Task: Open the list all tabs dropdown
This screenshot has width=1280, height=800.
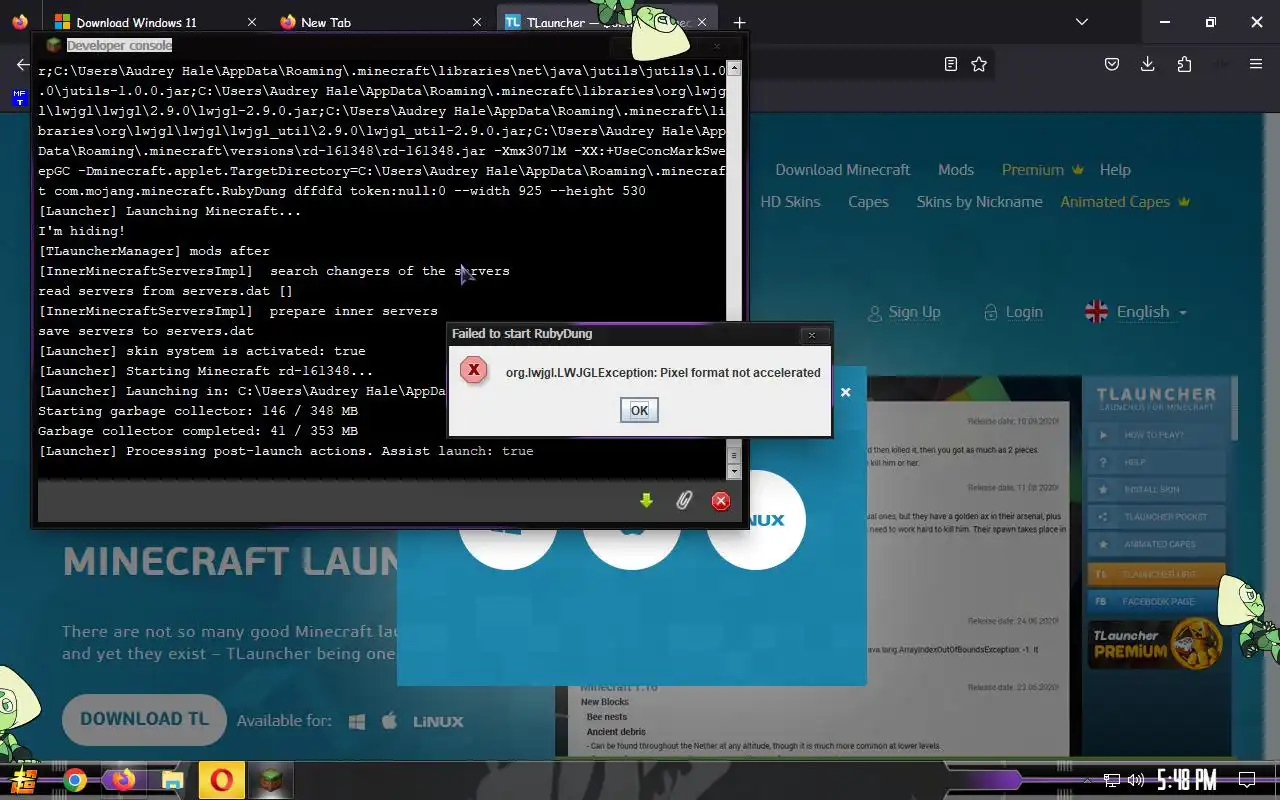Action: point(1081,22)
